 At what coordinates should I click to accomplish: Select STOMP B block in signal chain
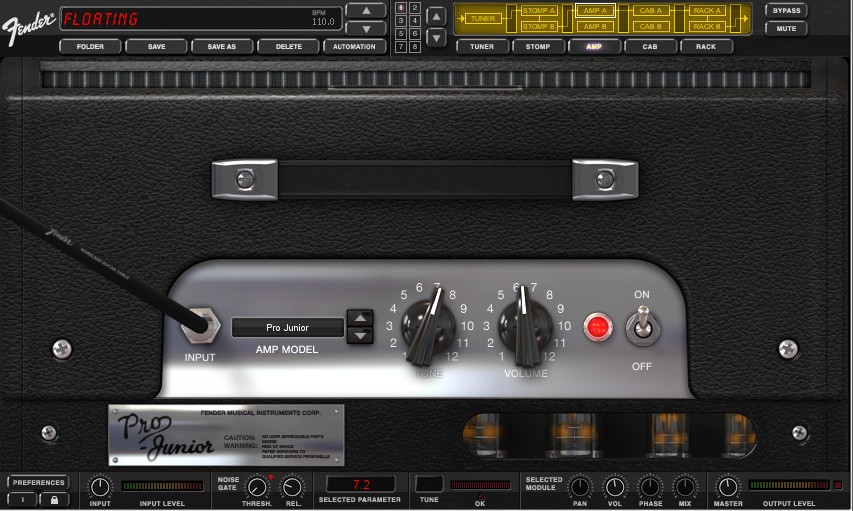(539, 26)
